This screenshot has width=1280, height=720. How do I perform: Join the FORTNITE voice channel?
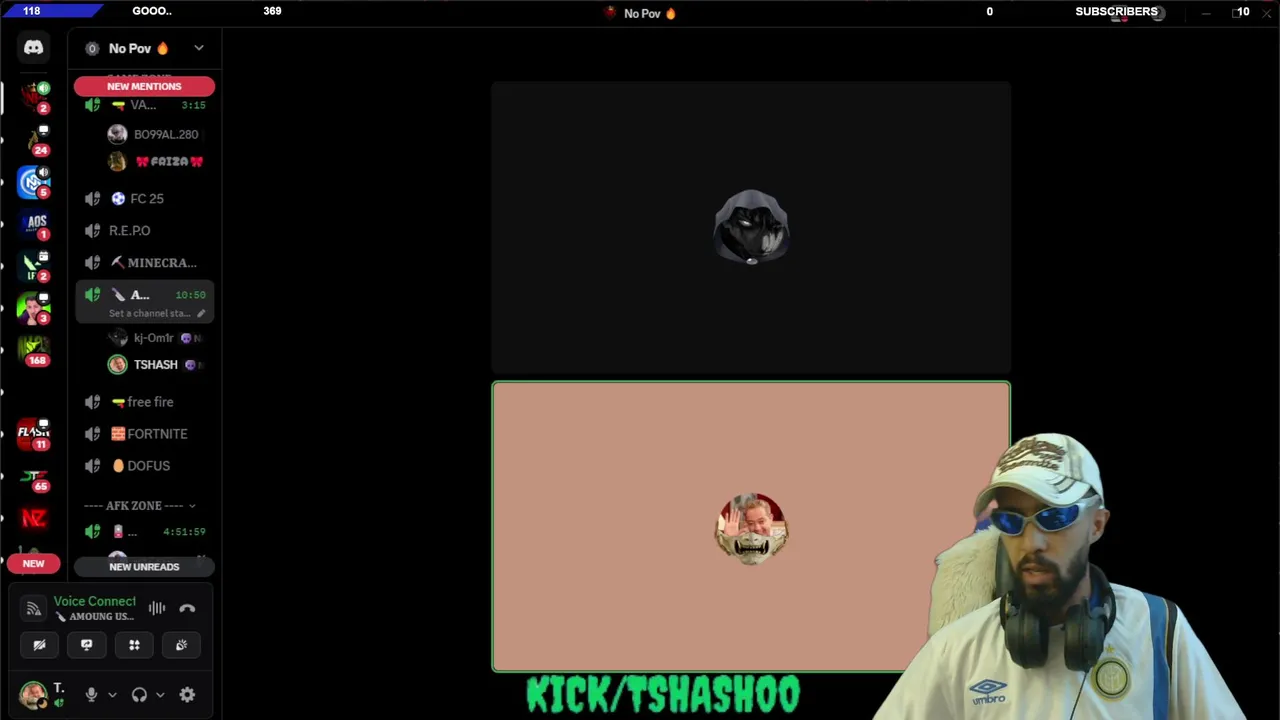(144, 434)
